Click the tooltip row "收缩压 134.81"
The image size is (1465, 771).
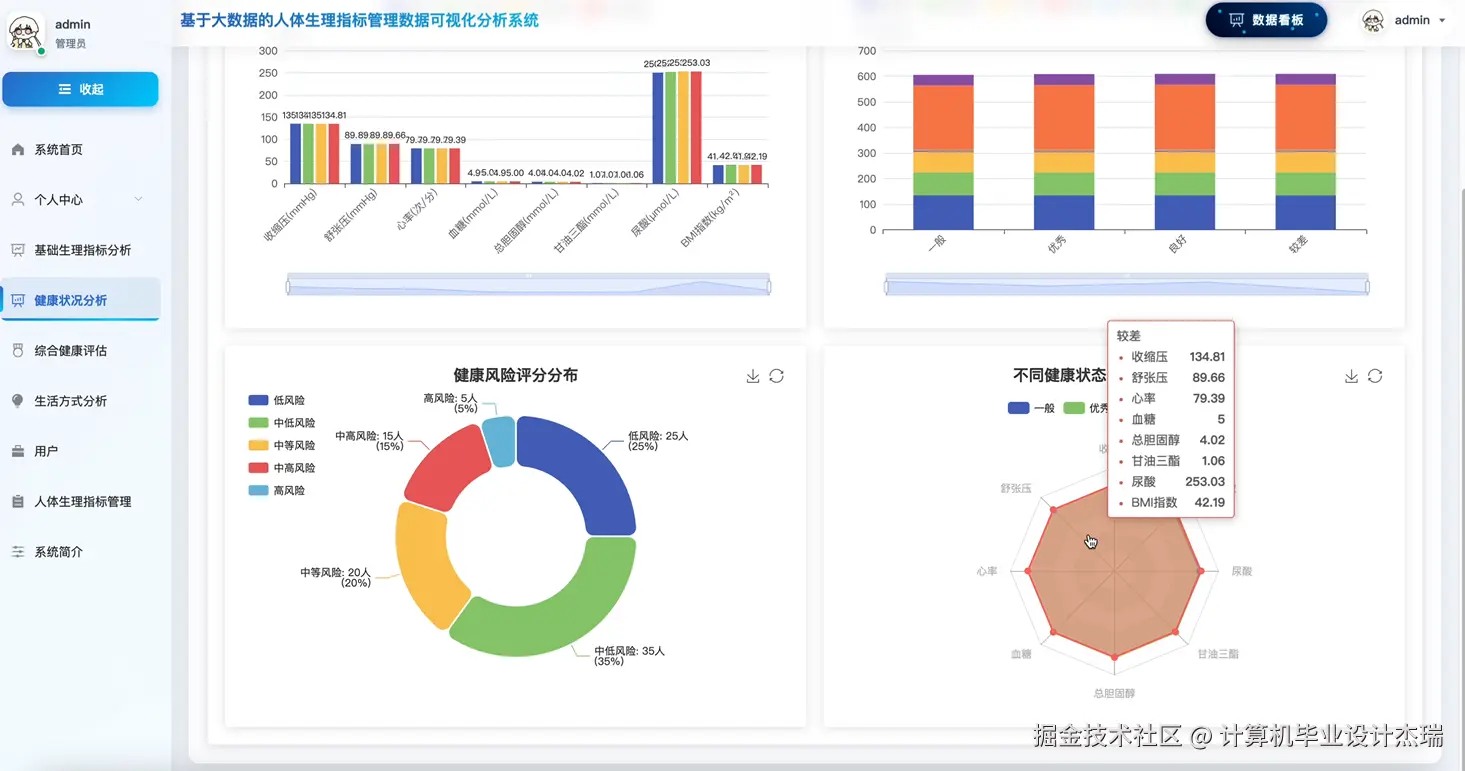(1171, 357)
